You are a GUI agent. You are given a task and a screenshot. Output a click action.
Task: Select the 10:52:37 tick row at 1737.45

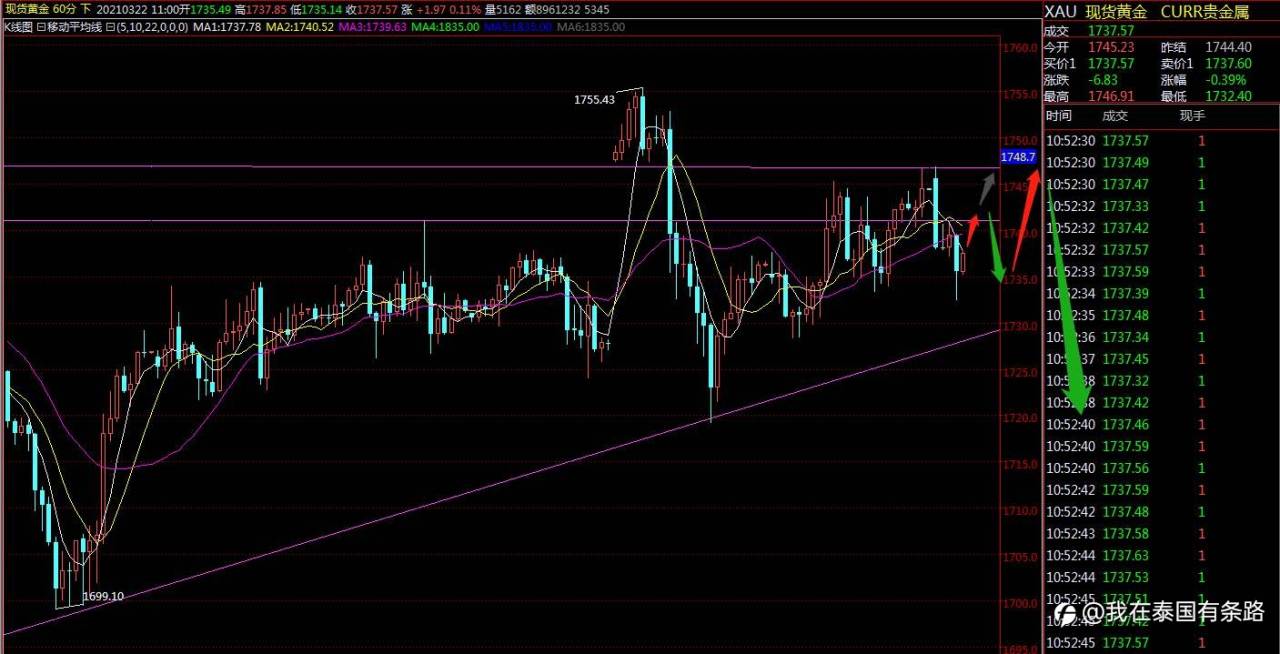[x=1161, y=359]
